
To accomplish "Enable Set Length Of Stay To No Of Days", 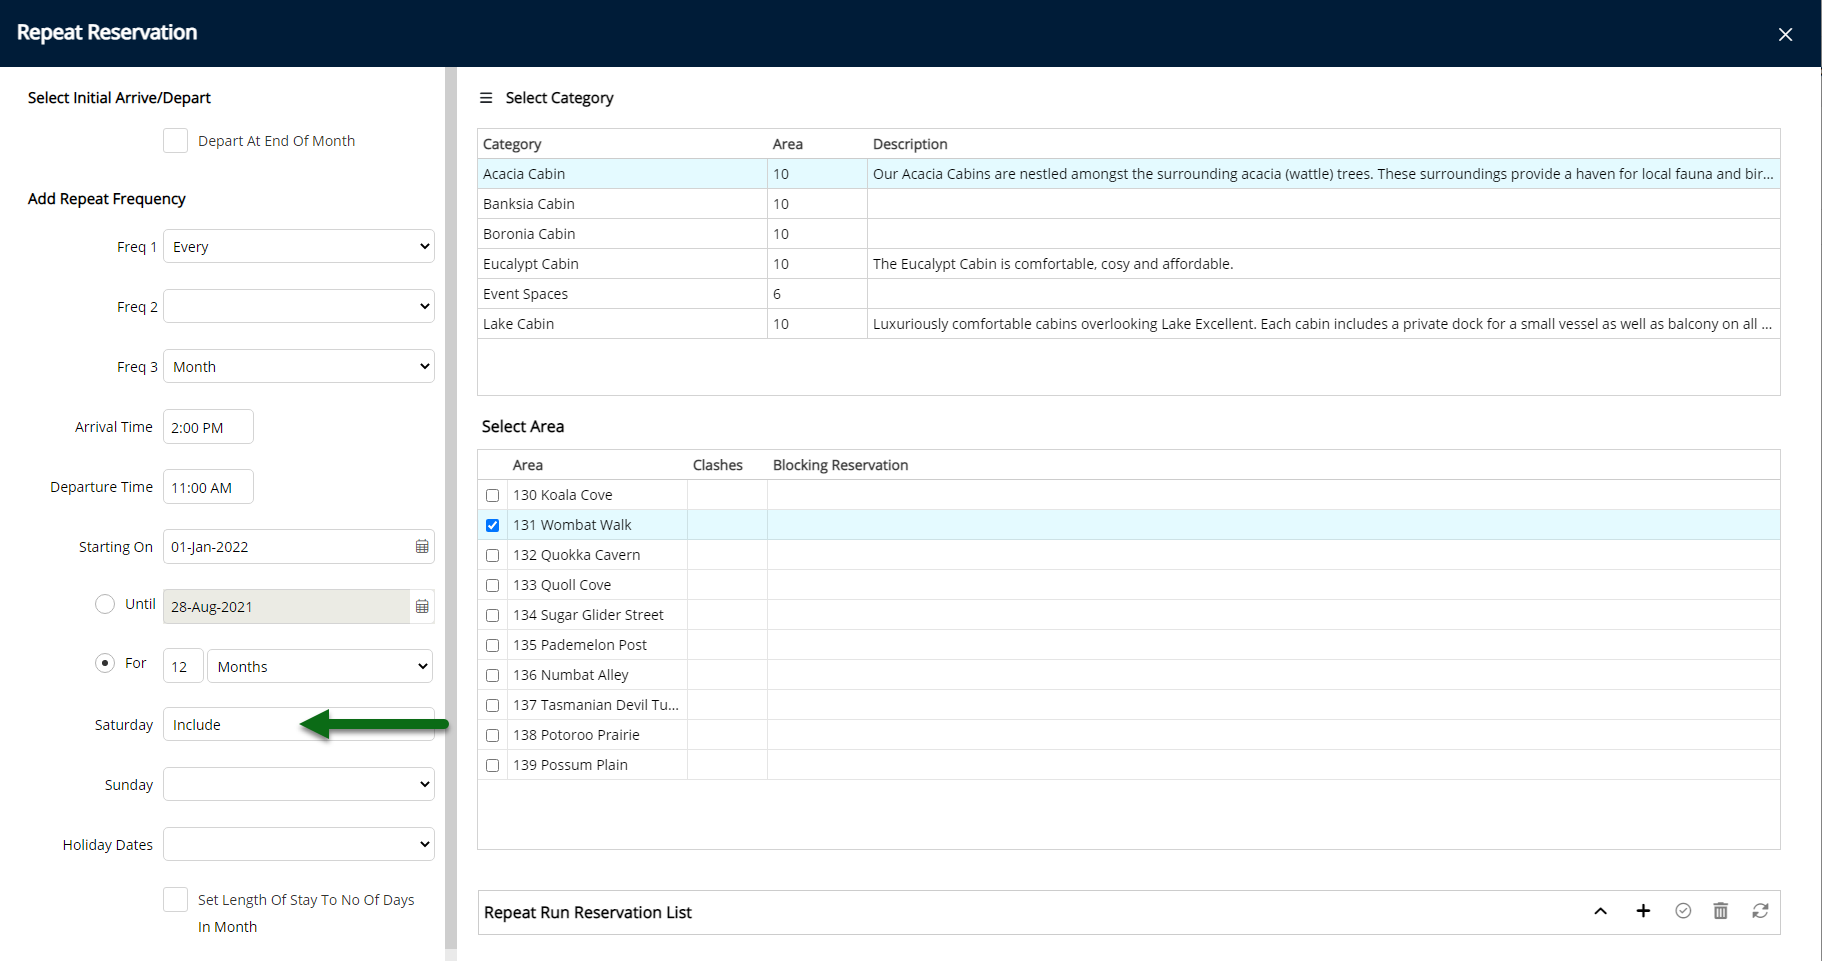I will click(x=176, y=900).
